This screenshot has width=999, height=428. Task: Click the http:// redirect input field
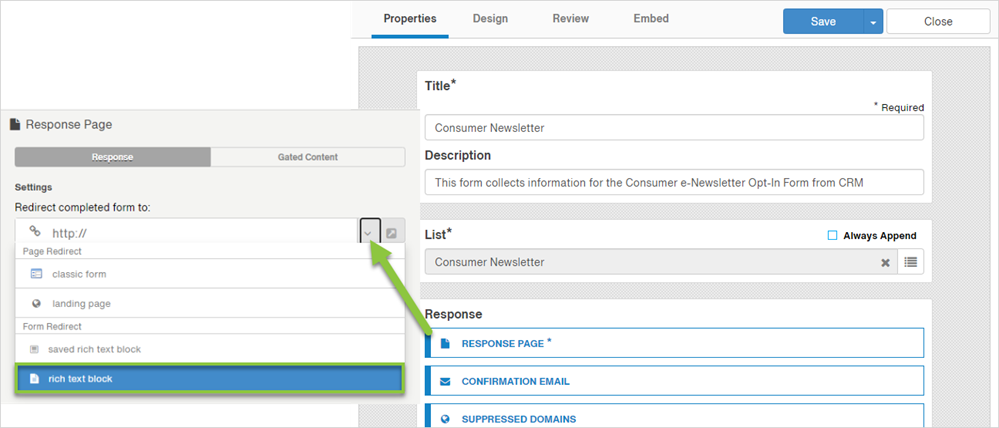[x=187, y=232]
